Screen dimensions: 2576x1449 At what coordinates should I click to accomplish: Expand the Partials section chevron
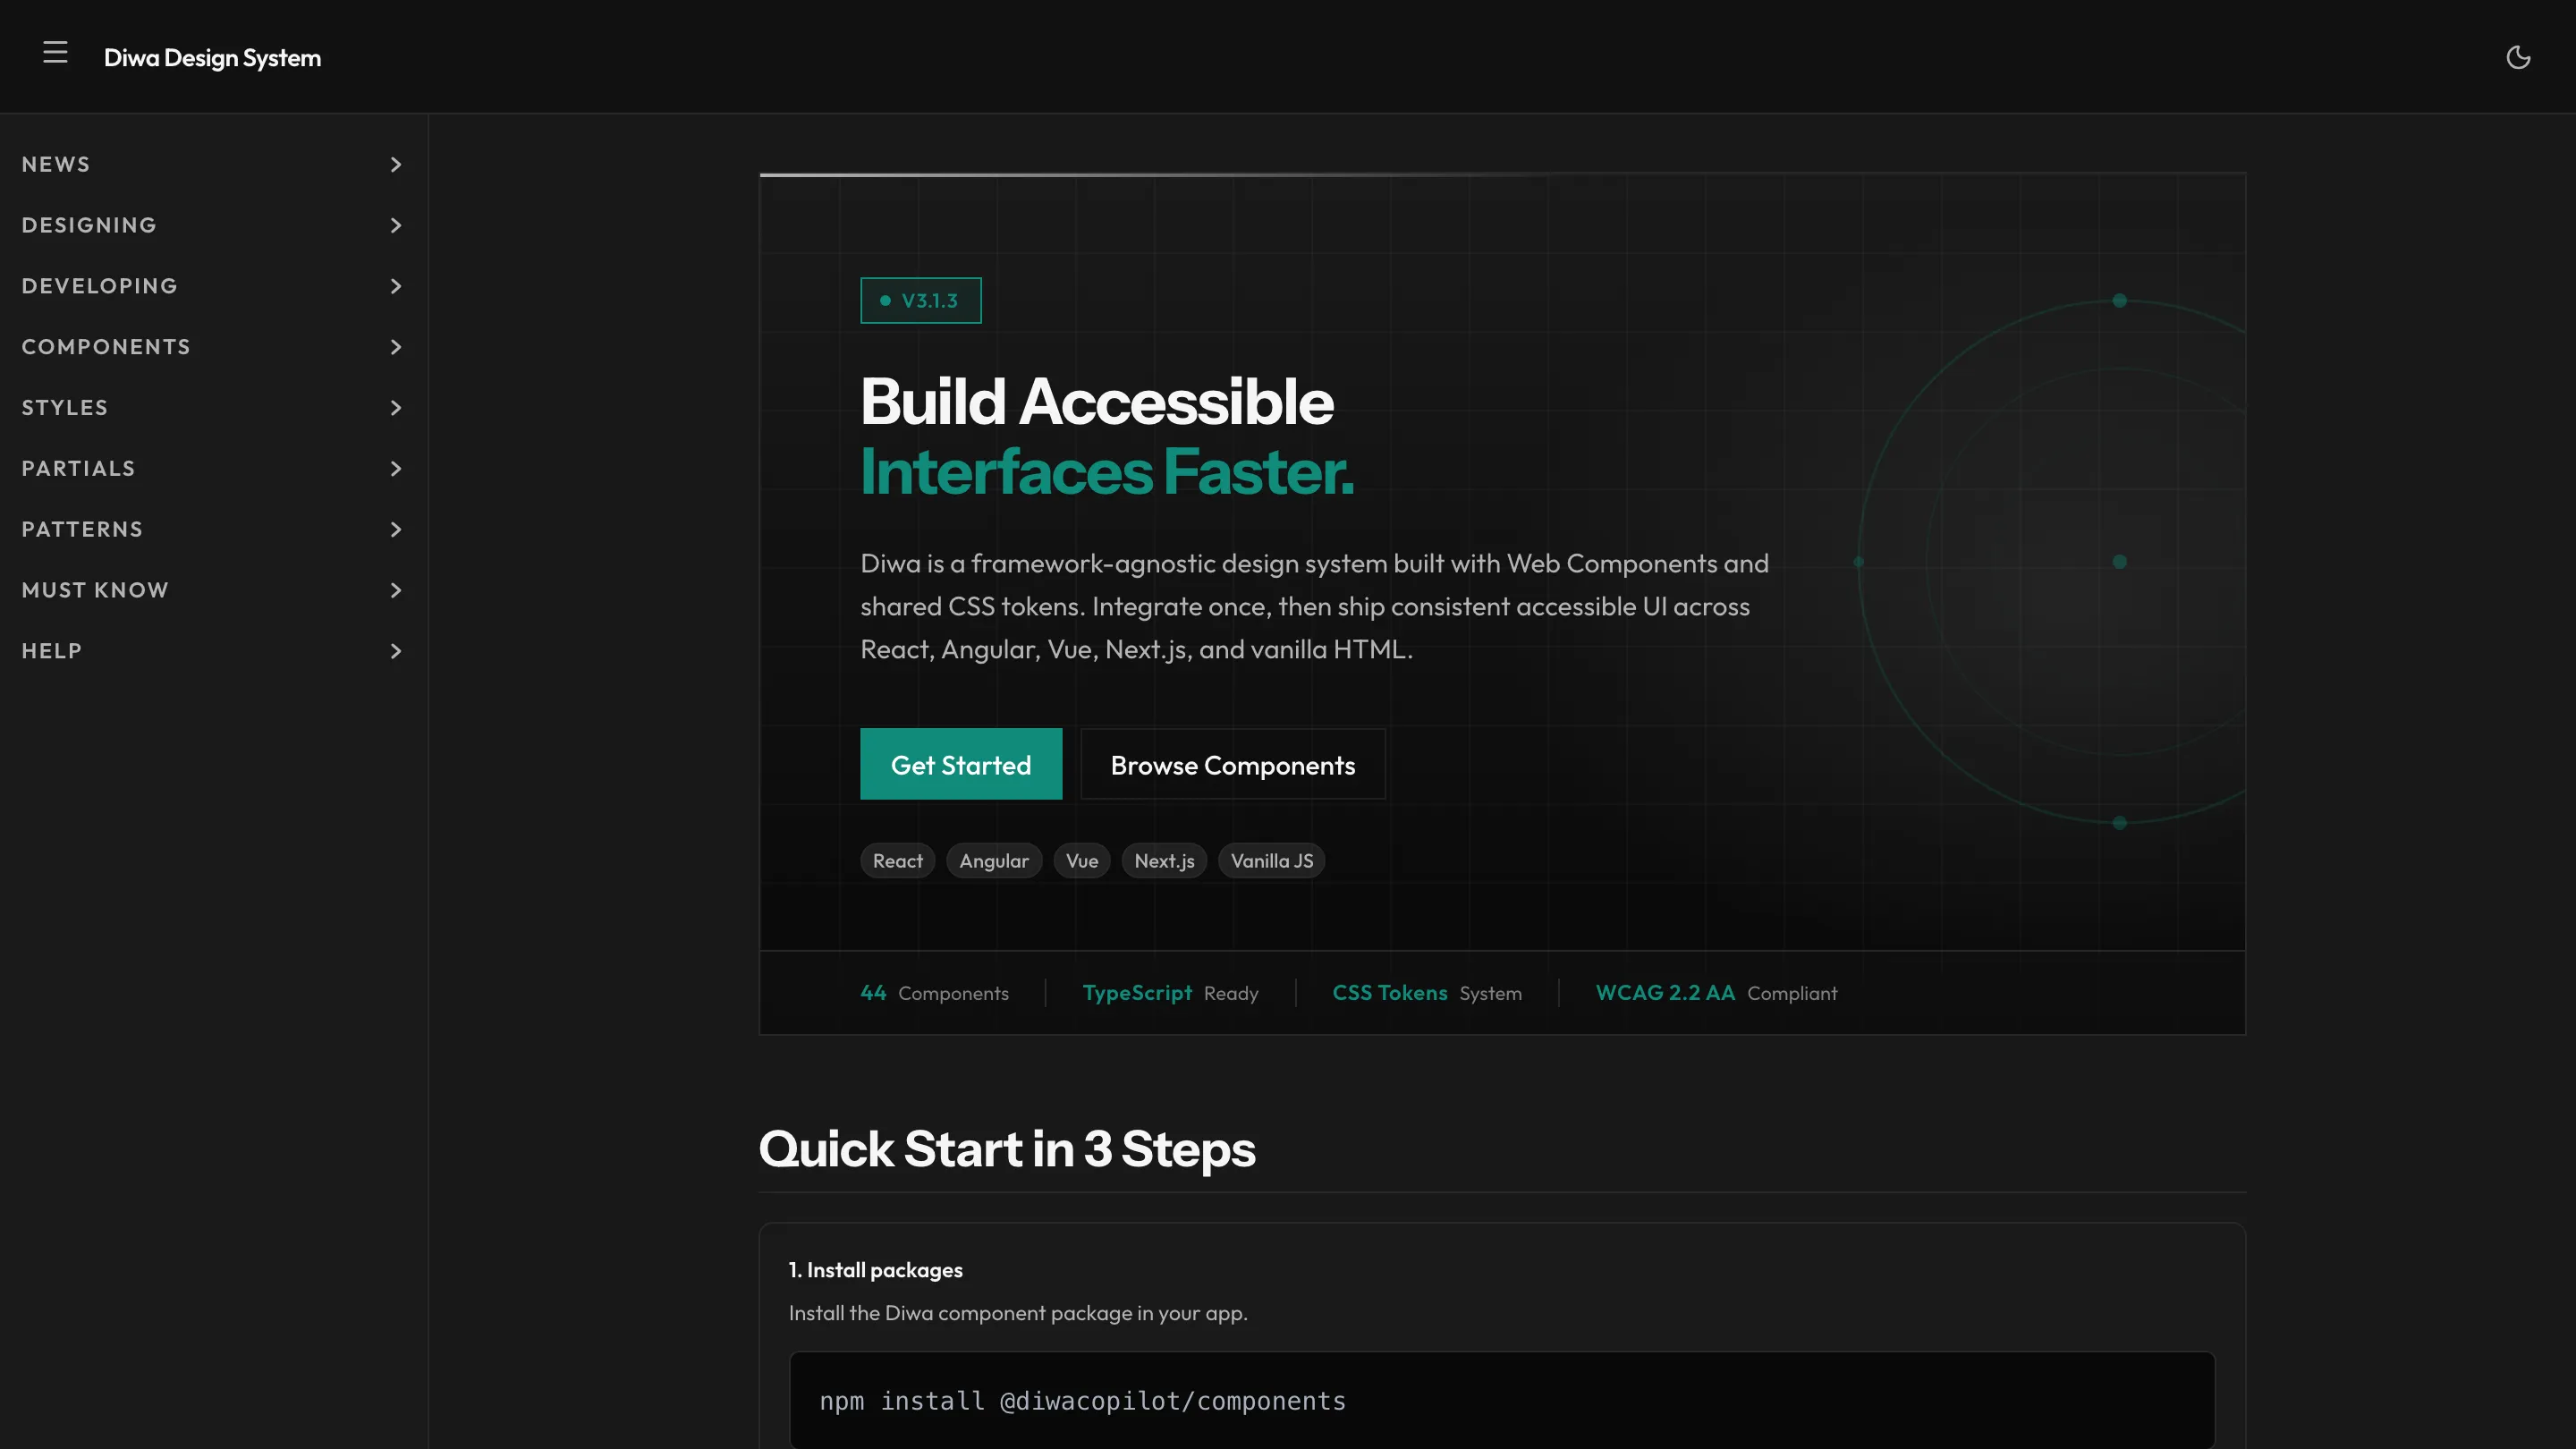[x=396, y=469]
